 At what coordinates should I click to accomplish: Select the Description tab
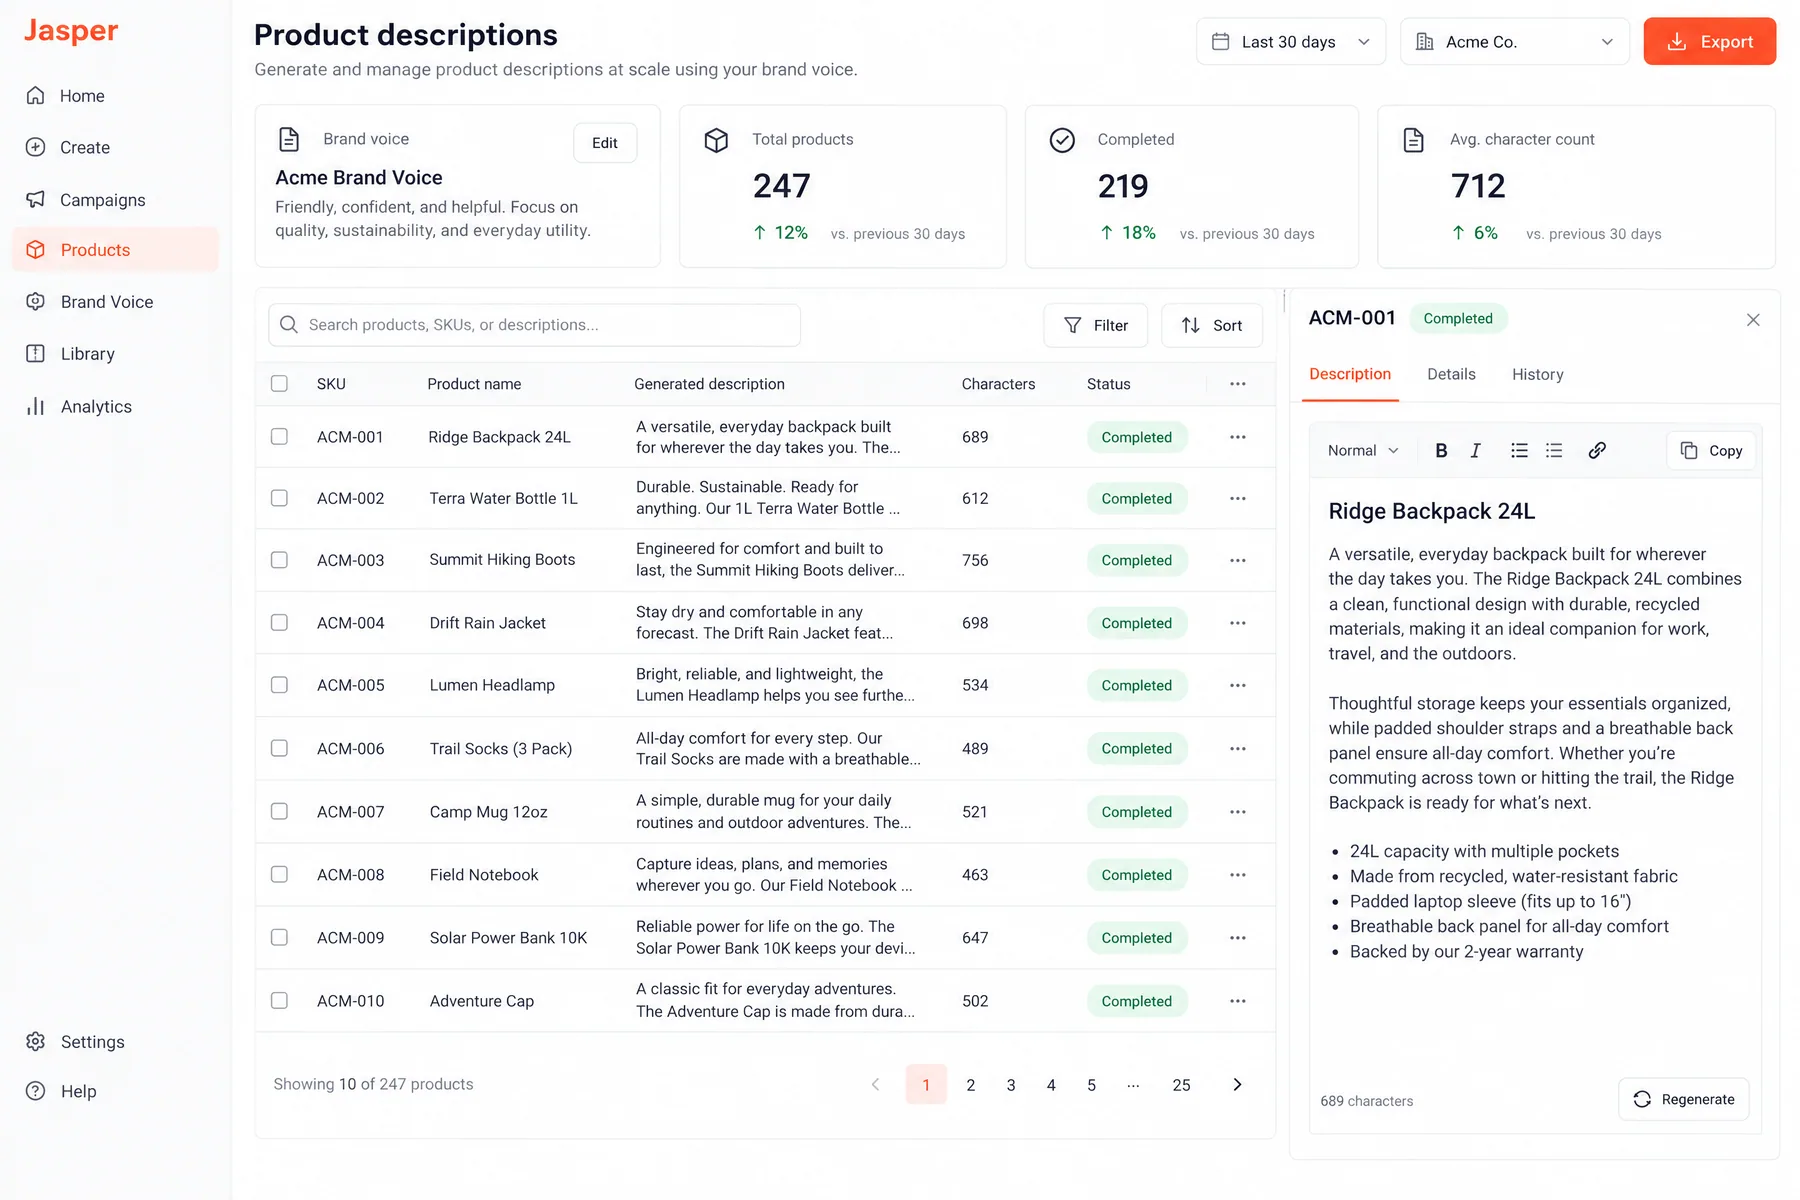(x=1350, y=375)
